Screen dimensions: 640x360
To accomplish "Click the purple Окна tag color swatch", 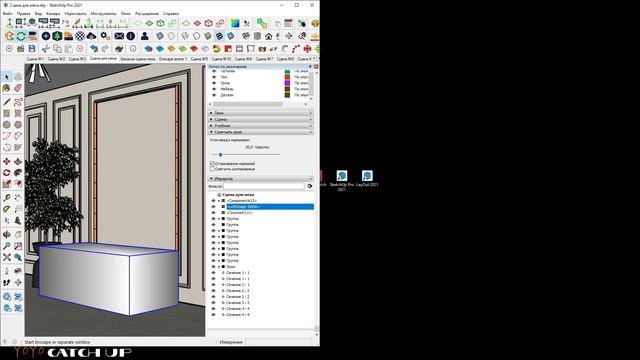I will 287,83.
